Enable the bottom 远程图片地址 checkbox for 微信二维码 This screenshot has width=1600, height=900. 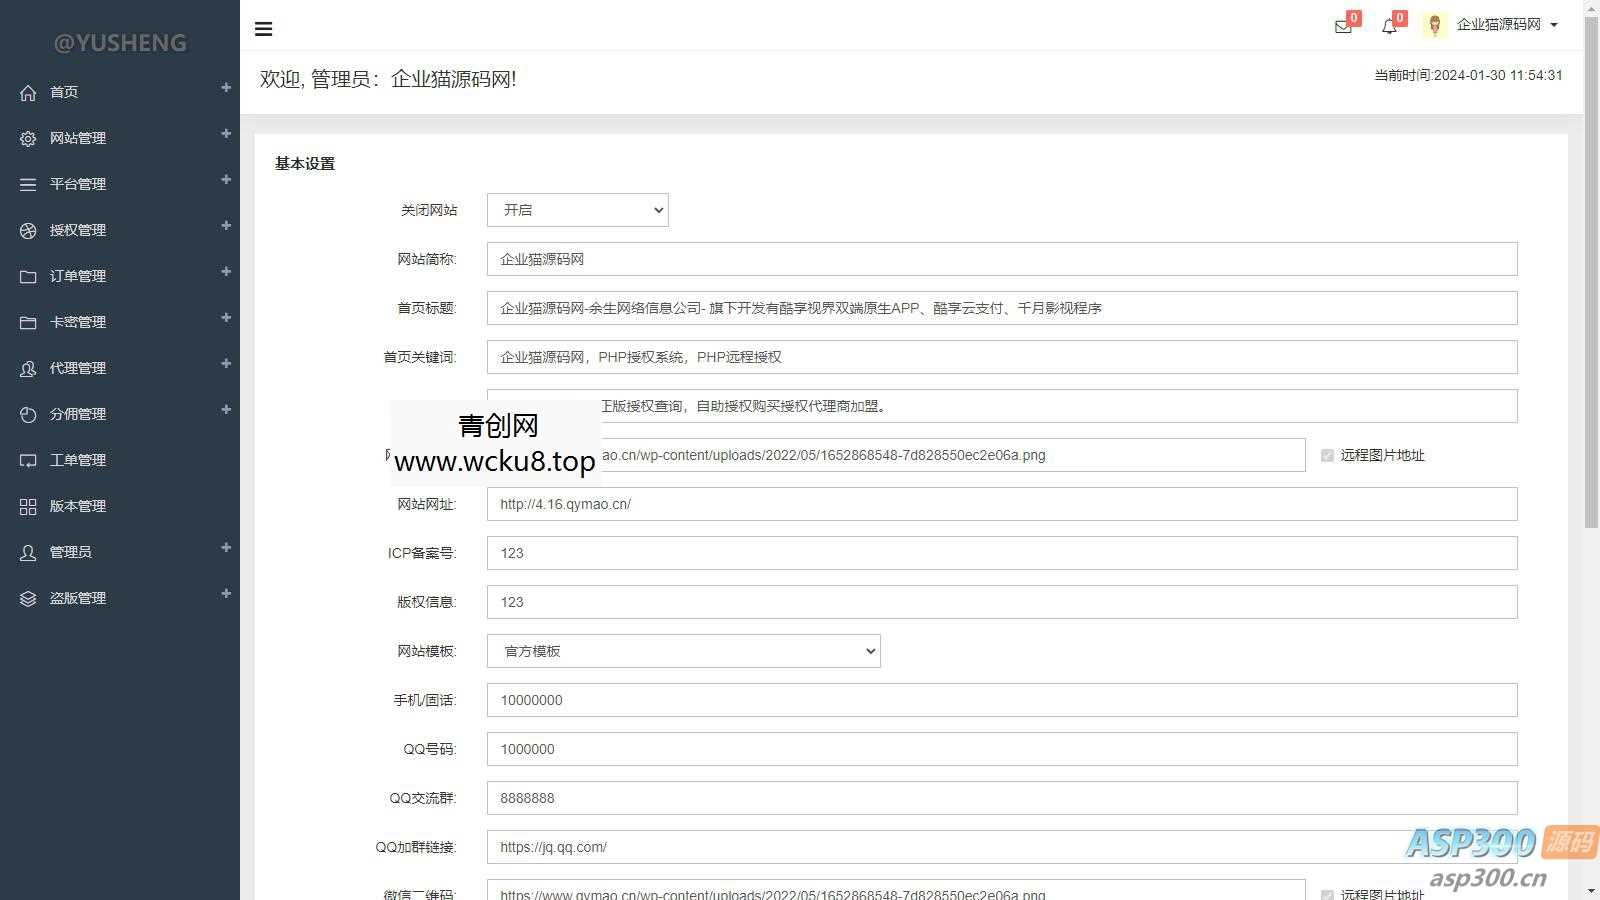click(1327, 895)
